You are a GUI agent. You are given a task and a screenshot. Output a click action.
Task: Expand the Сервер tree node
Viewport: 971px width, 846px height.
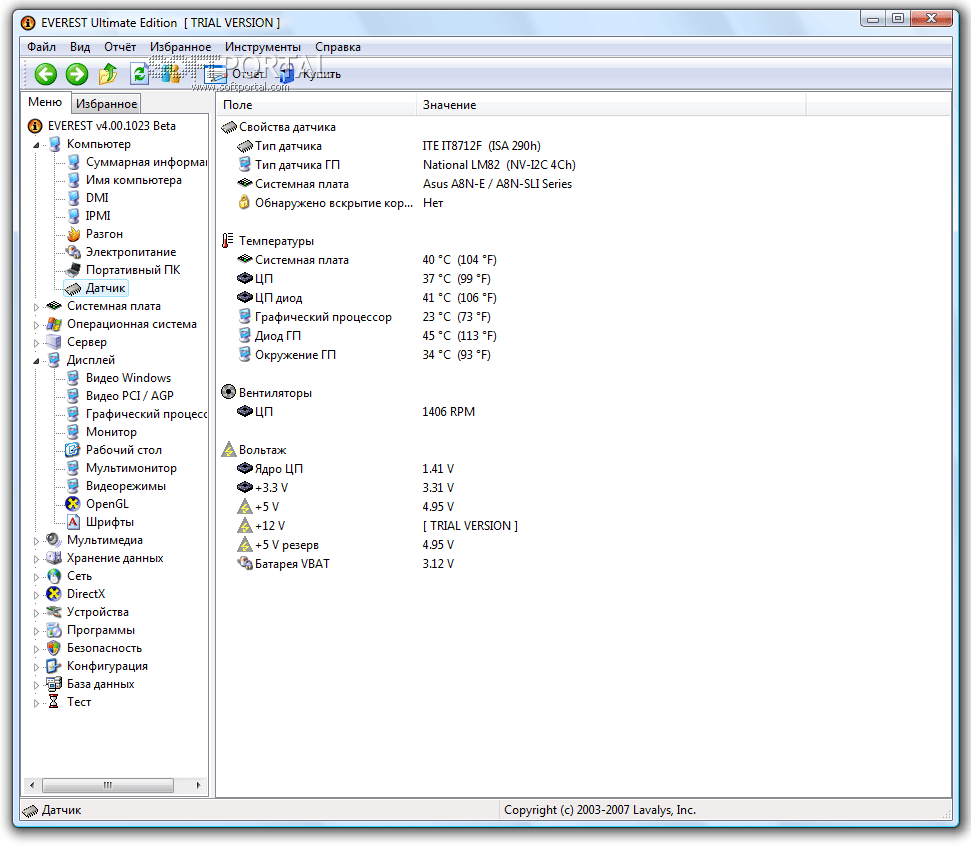pyautogui.click(x=36, y=343)
